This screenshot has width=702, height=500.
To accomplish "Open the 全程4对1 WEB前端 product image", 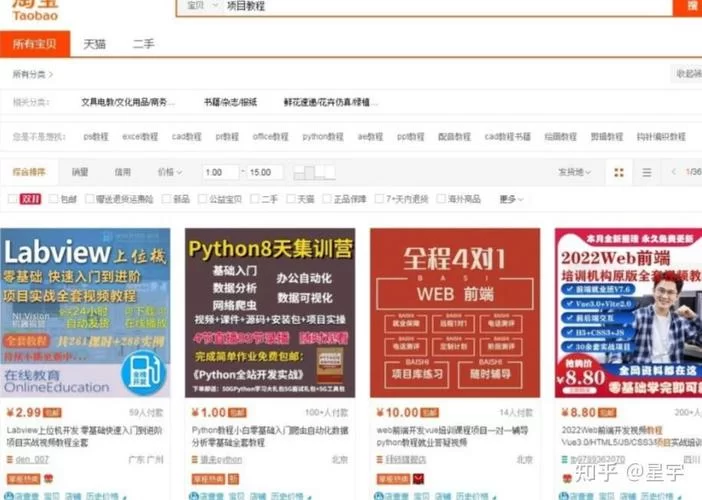I will (x=455, y=312).
